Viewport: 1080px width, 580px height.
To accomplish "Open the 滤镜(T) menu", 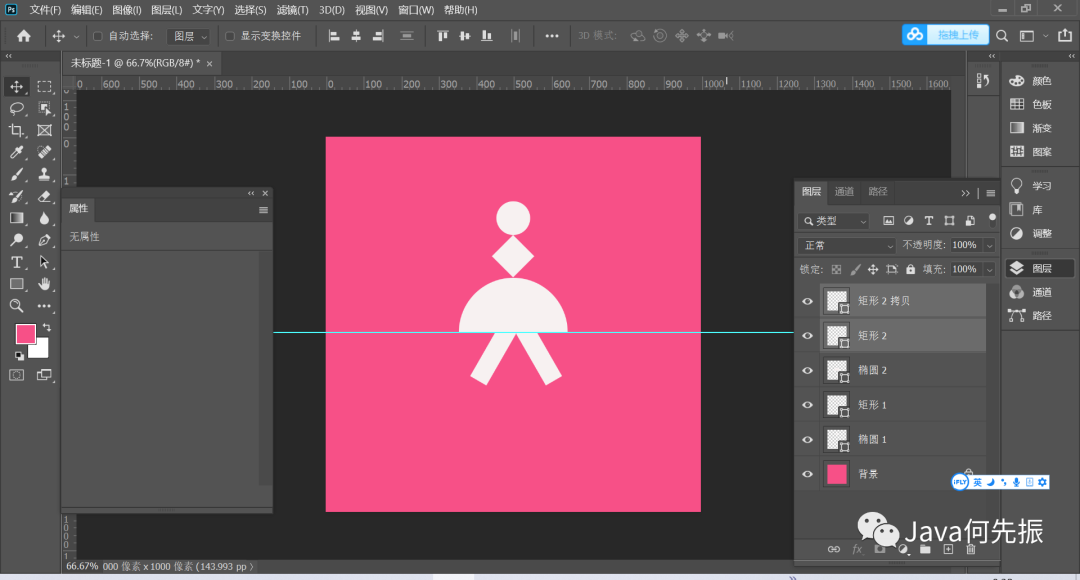I will (293, 10).
